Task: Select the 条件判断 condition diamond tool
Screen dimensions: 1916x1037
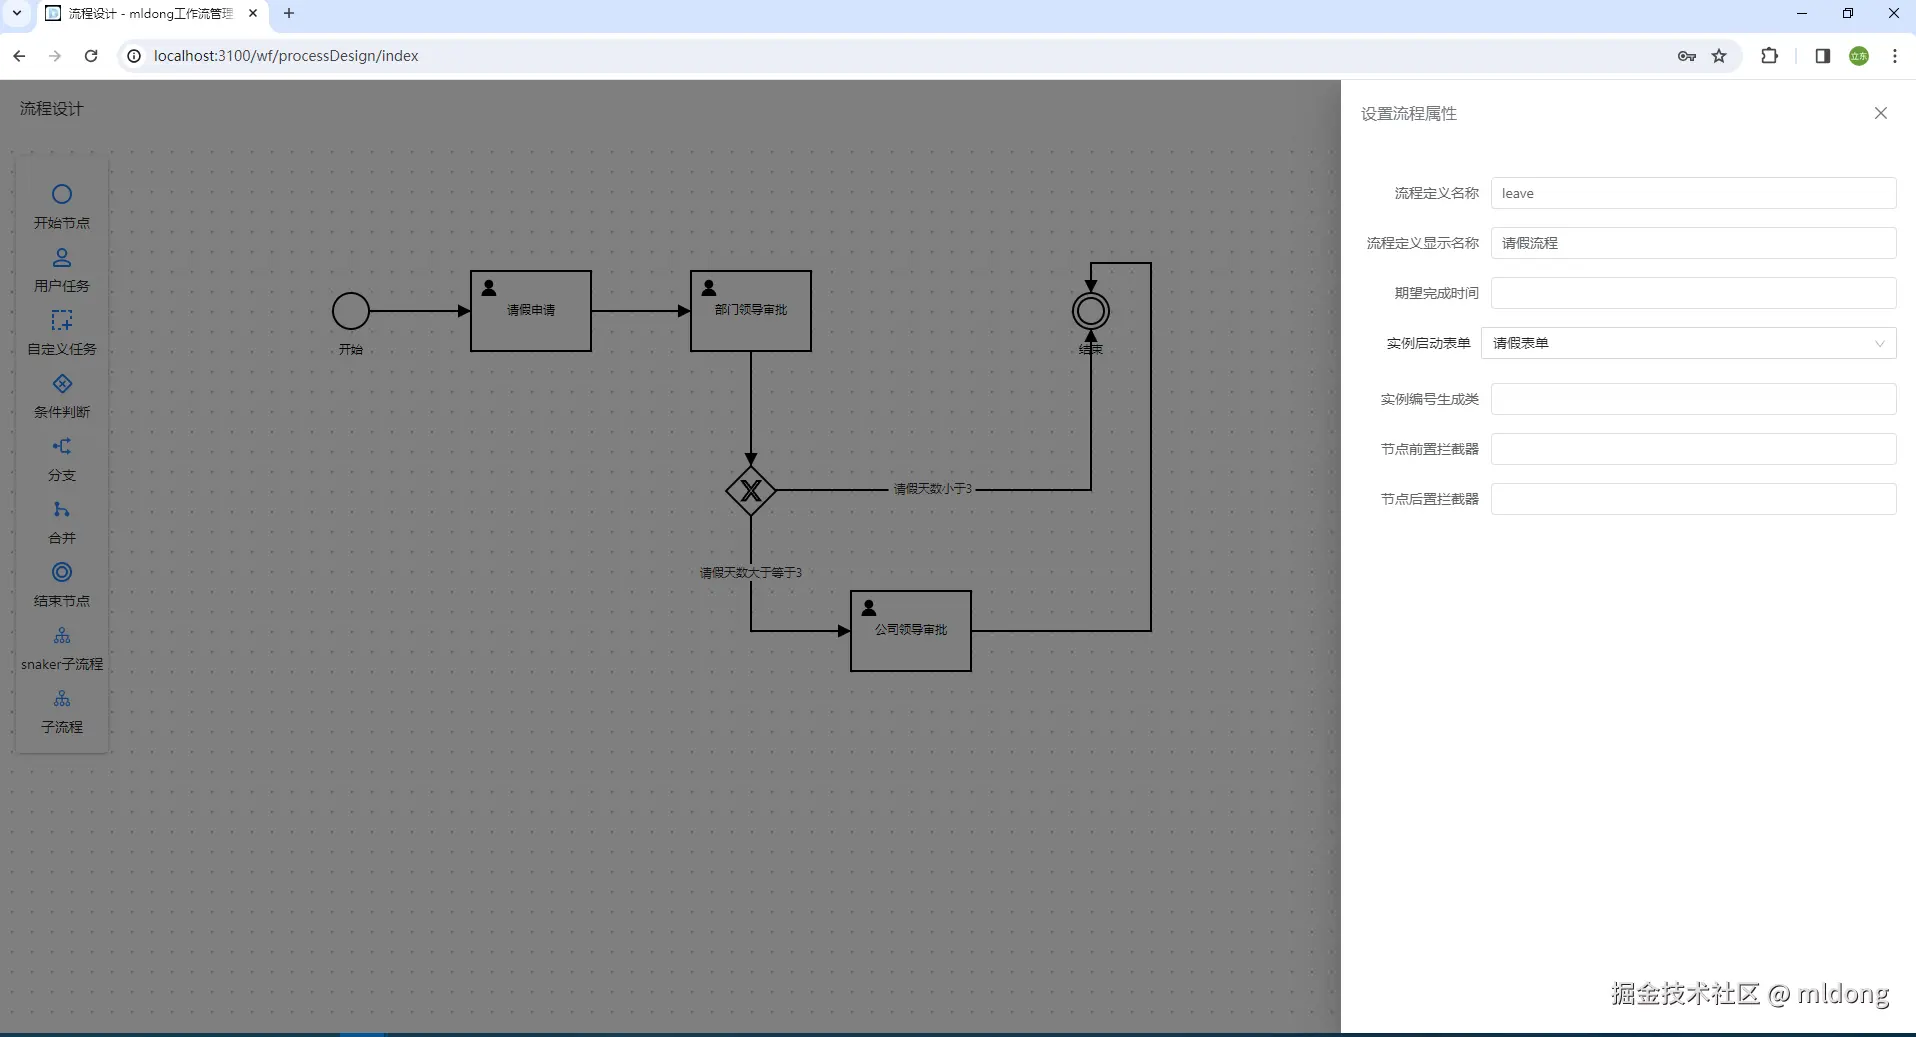Action: (x=62, y=396)
